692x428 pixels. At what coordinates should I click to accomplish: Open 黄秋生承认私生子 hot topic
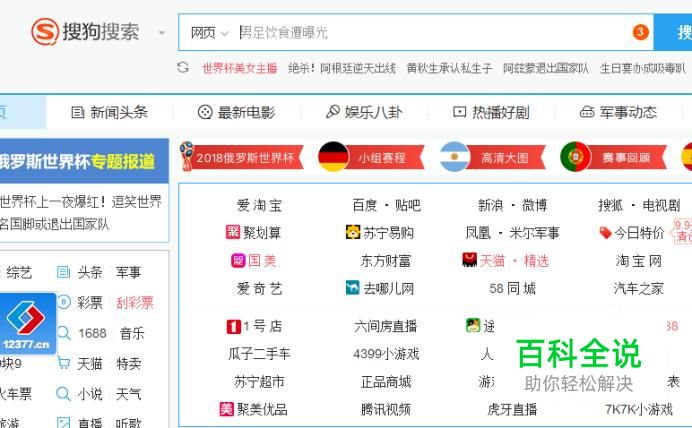pyautogui.click(x=449, y=68)
